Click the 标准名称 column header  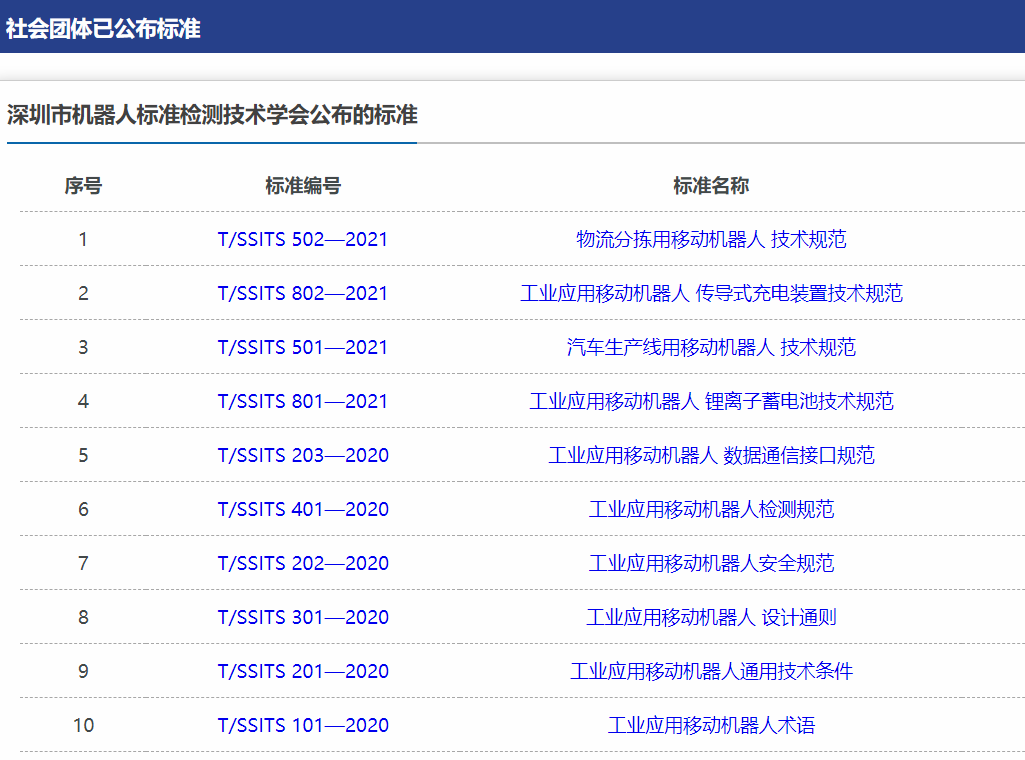(x=711, y=186)
